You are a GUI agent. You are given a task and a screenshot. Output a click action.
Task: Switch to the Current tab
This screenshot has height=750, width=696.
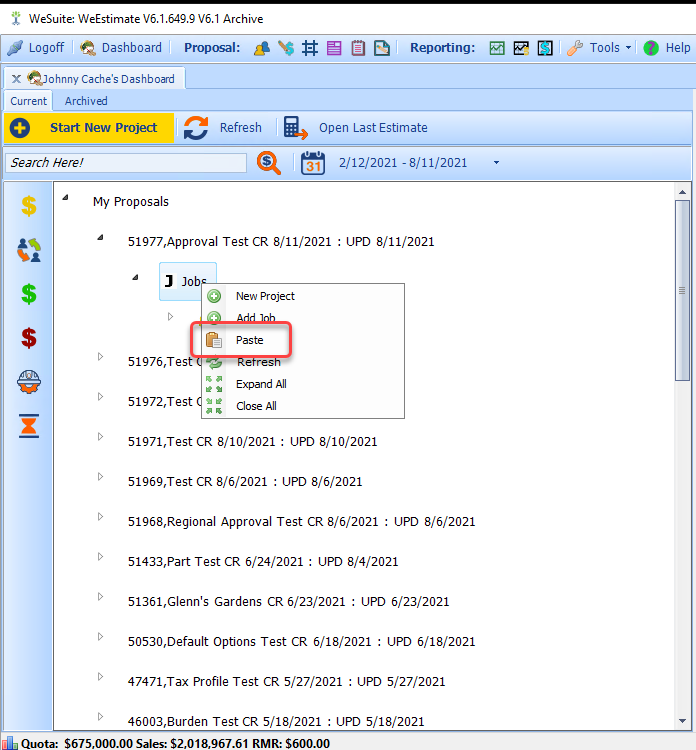point(28,101)
